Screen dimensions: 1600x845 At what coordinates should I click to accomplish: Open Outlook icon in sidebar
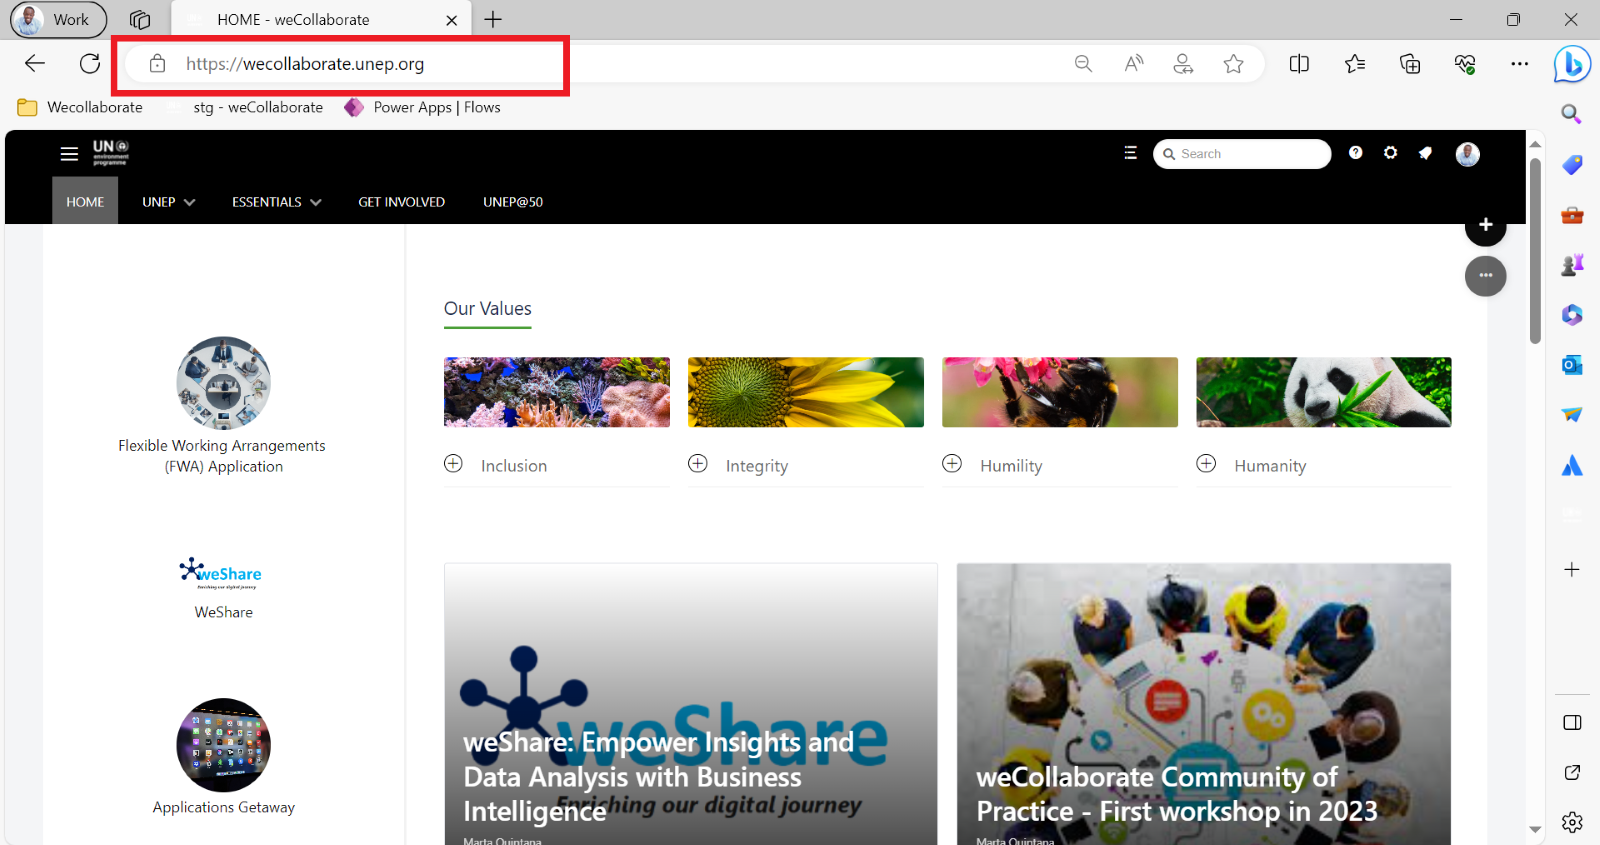tap(1572, 365)
